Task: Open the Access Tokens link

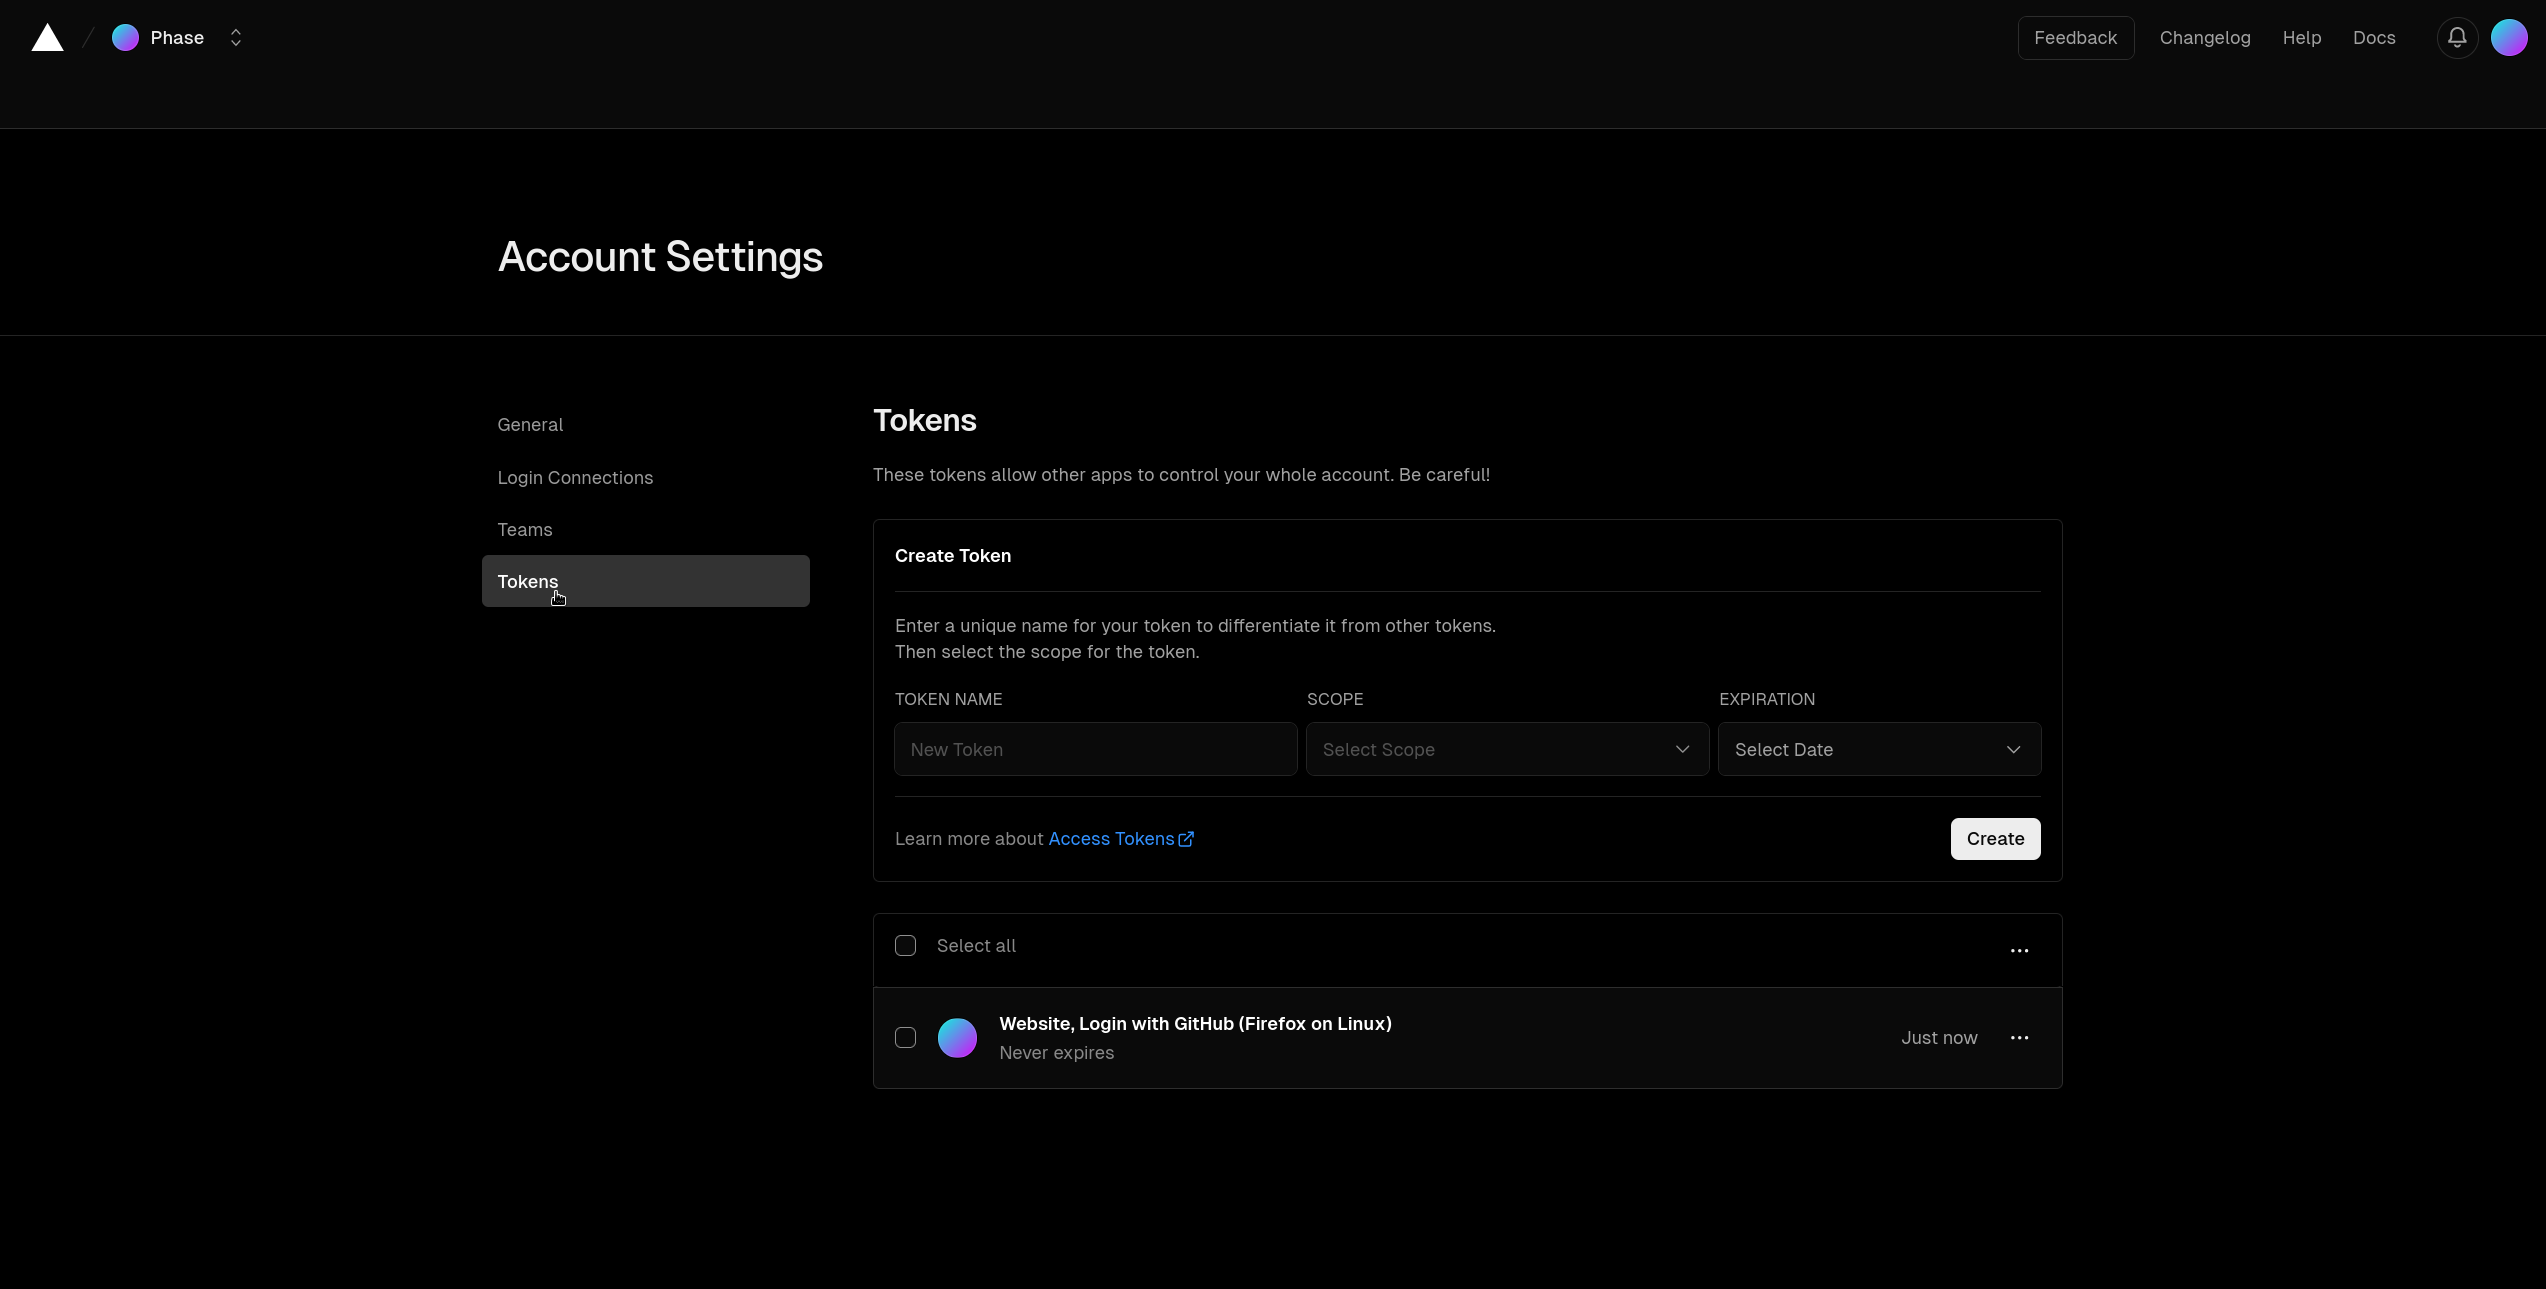Action: point(1110,839)
